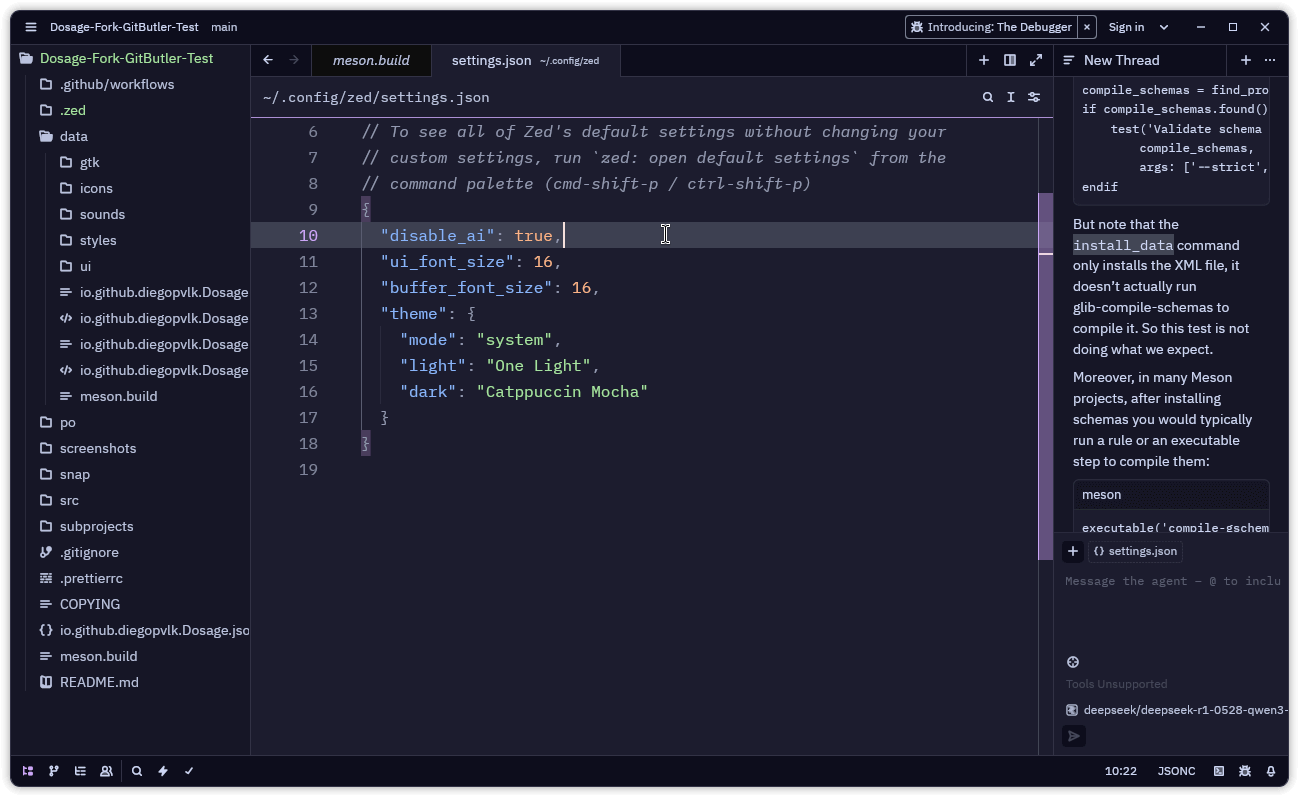Click the project search magnifier in status bar
Viewport: 1299px width, 797px height.
[x=137, y=771]
